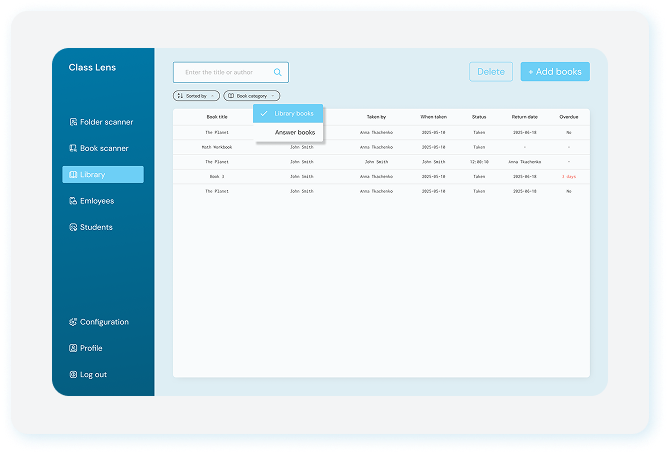The width and height of the screenshot is (668, 453).
Task: Open the Sorted by dropdown
Action: [x=196, y=96]
